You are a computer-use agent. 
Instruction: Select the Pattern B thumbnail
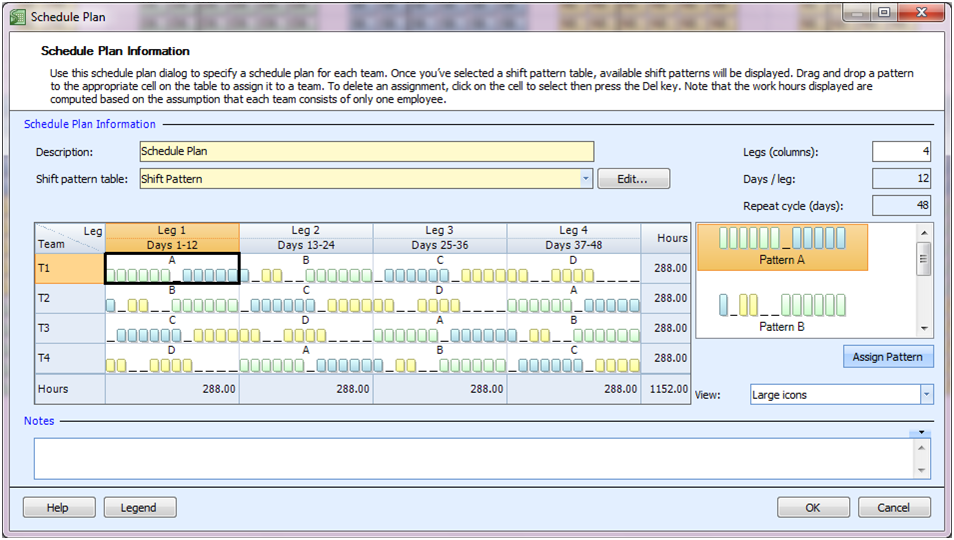coord(782,313)
